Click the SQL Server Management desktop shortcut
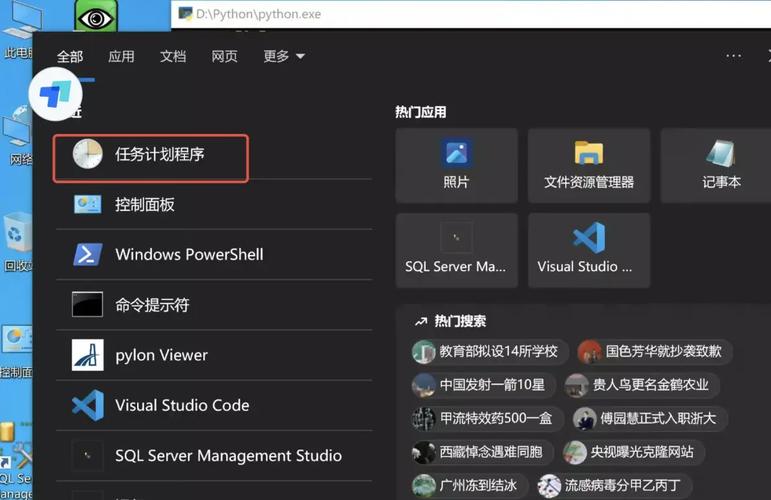Screen dimensions: 771x500 16,462
